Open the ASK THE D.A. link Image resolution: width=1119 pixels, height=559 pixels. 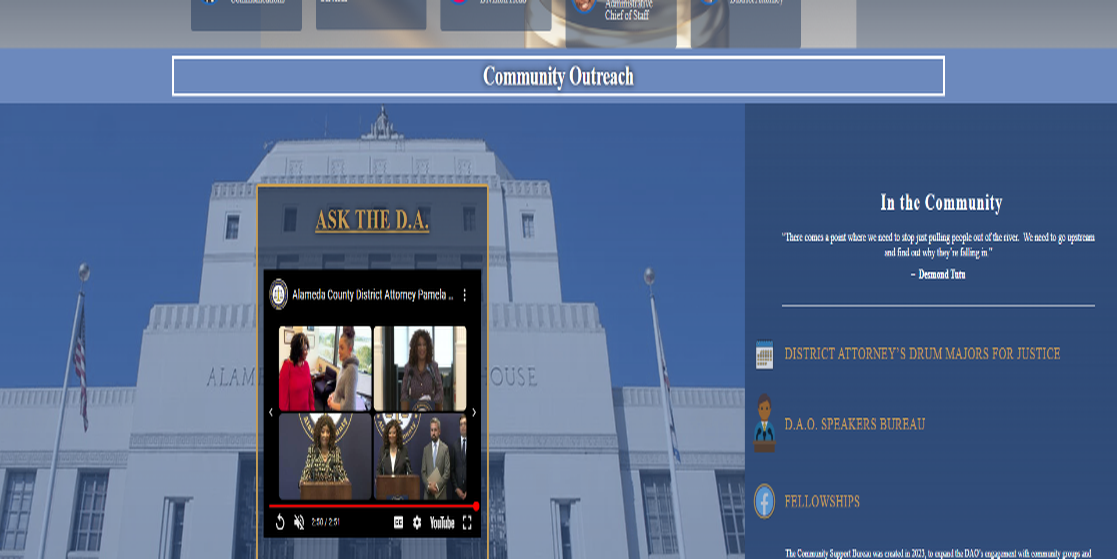click(372, 219)
